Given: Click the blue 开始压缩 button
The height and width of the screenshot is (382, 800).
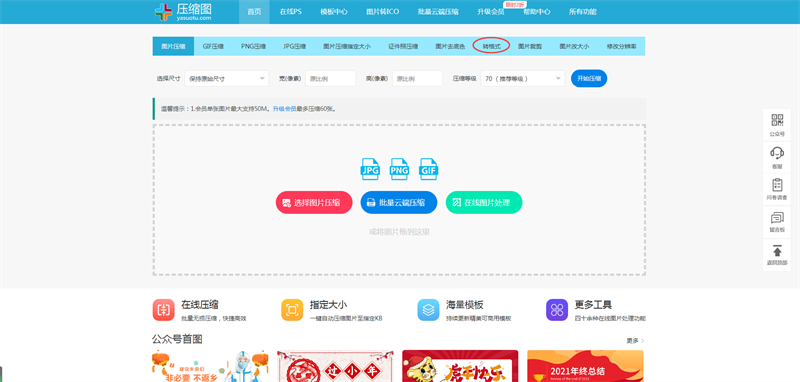Looking at the screenshot, I should point(589,79).
